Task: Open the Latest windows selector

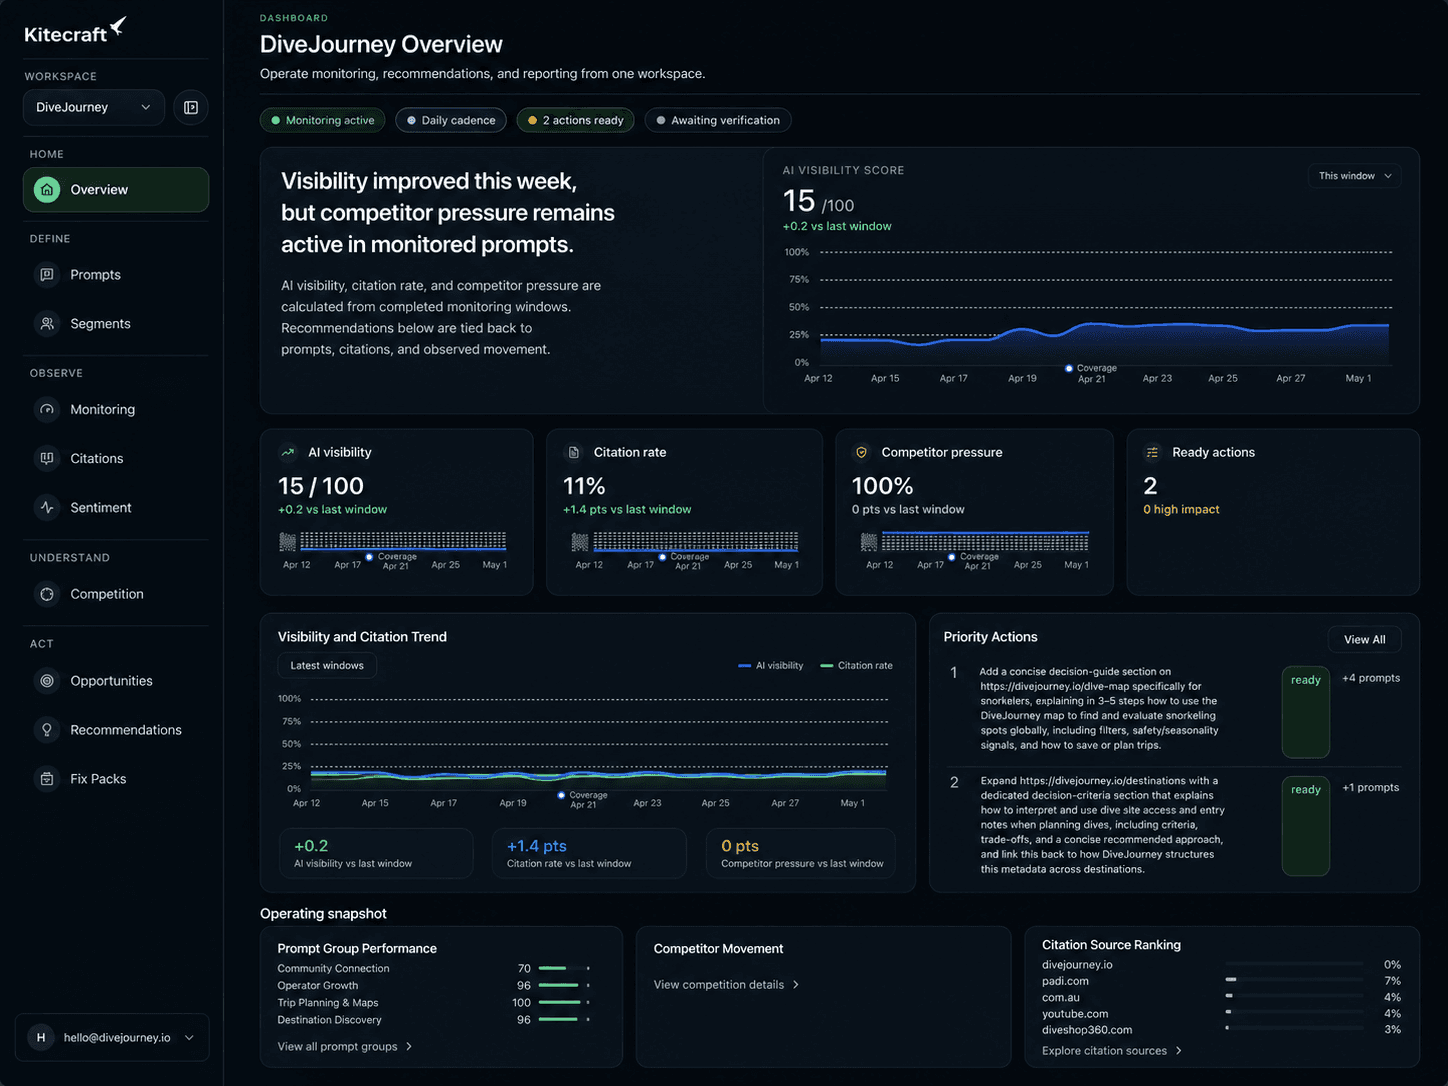Action: point(327,666)
